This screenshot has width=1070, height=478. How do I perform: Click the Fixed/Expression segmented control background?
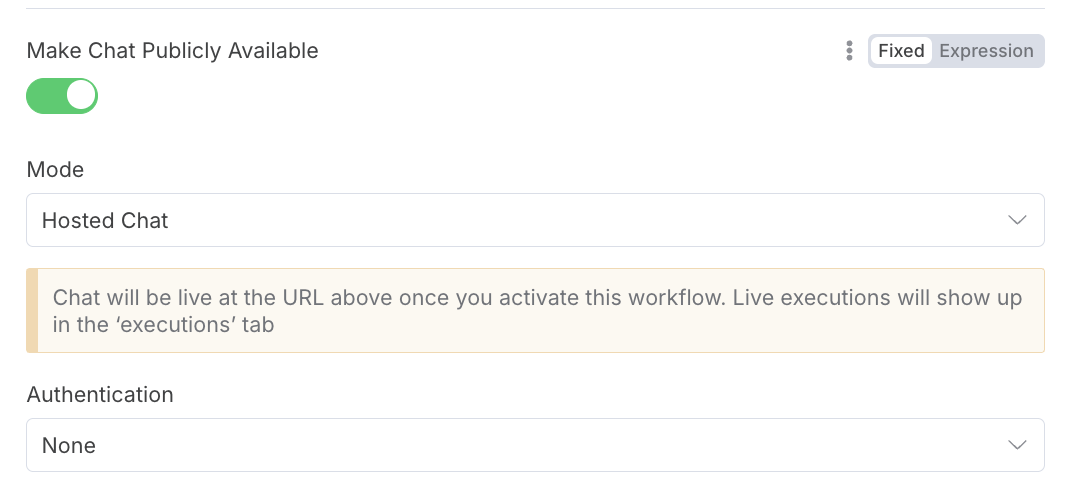pyautogui.click(x=956, y=51)
